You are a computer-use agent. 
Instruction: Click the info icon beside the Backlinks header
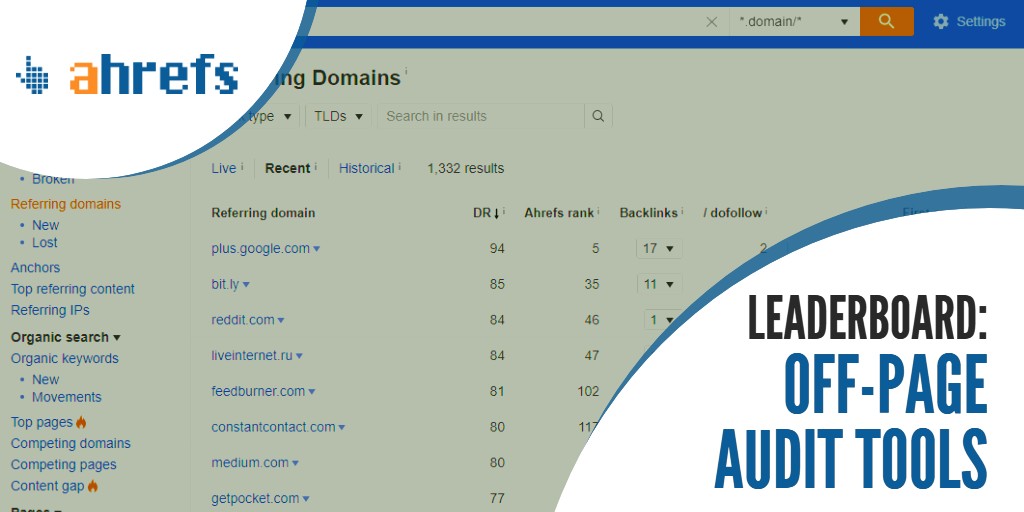683,212
